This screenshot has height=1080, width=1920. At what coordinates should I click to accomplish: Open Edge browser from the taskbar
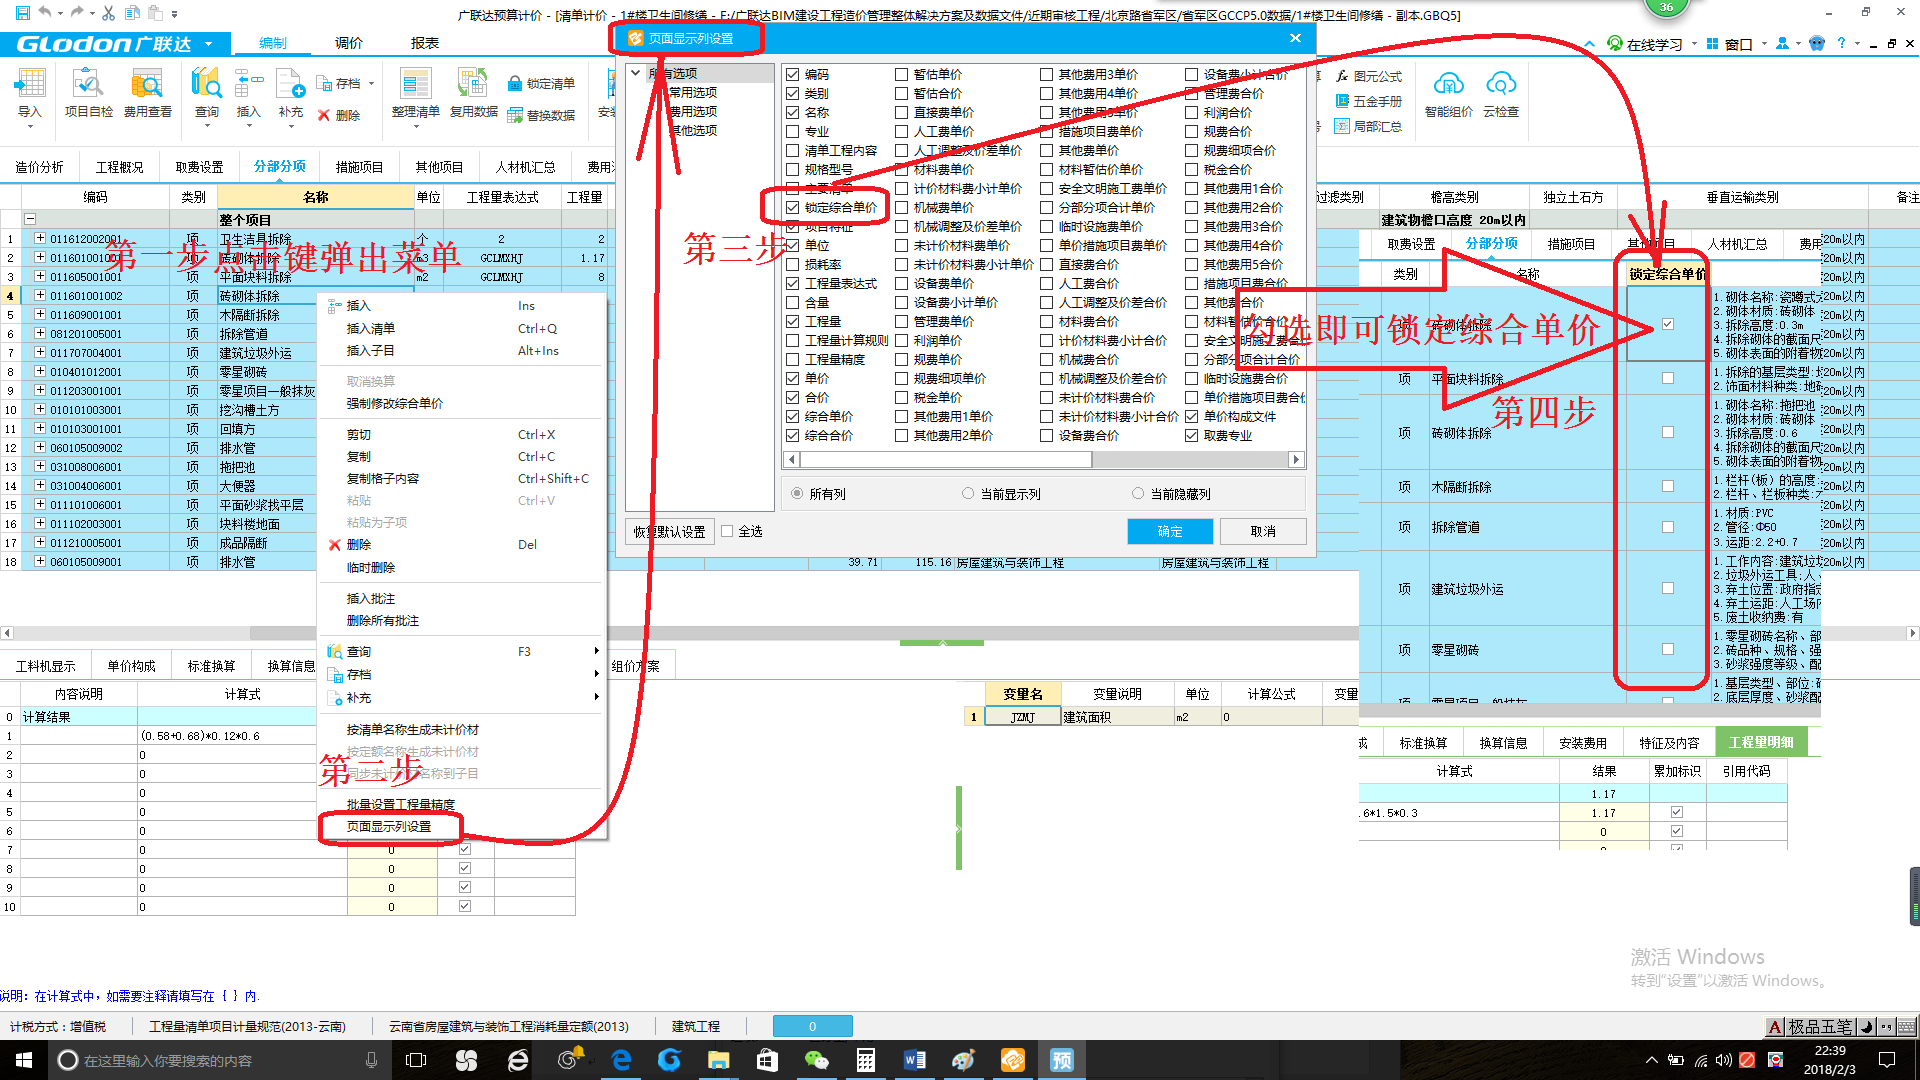[621, 1060]
